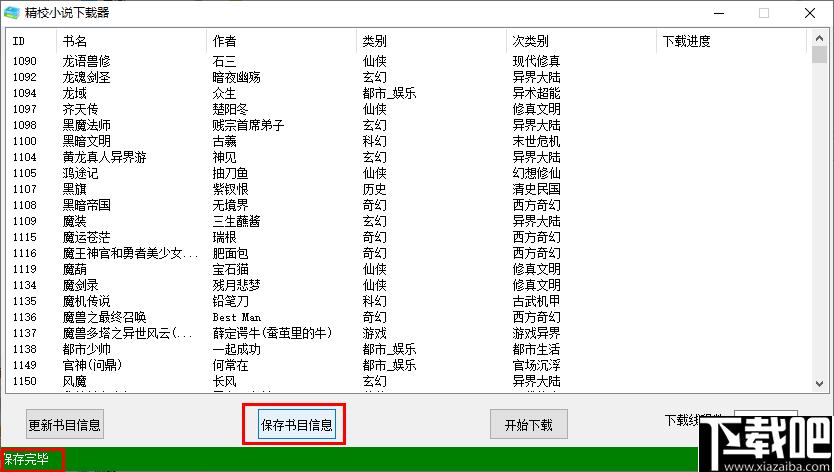Click sub-category 清史民国
834x472 pixels.
(x=536, y=189)
